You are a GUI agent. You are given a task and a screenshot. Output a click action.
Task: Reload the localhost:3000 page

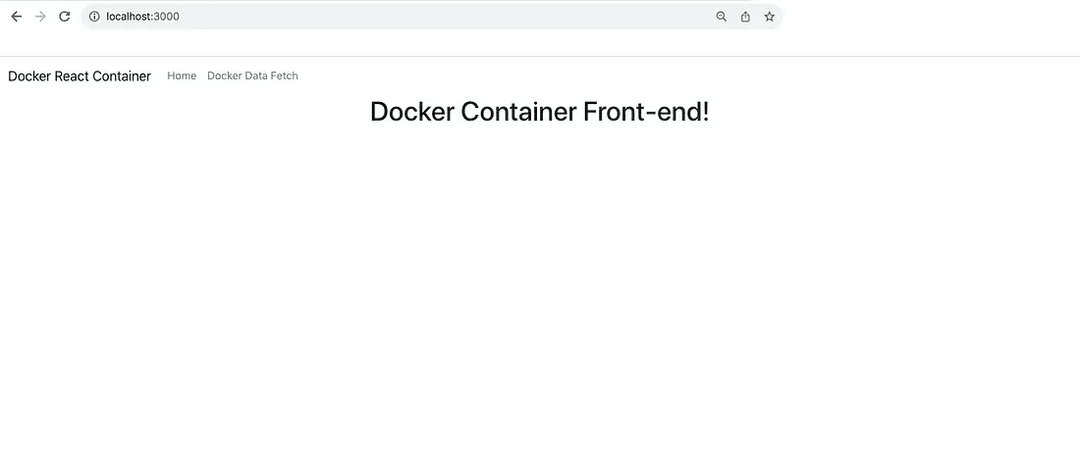click(x=65, y=16)
